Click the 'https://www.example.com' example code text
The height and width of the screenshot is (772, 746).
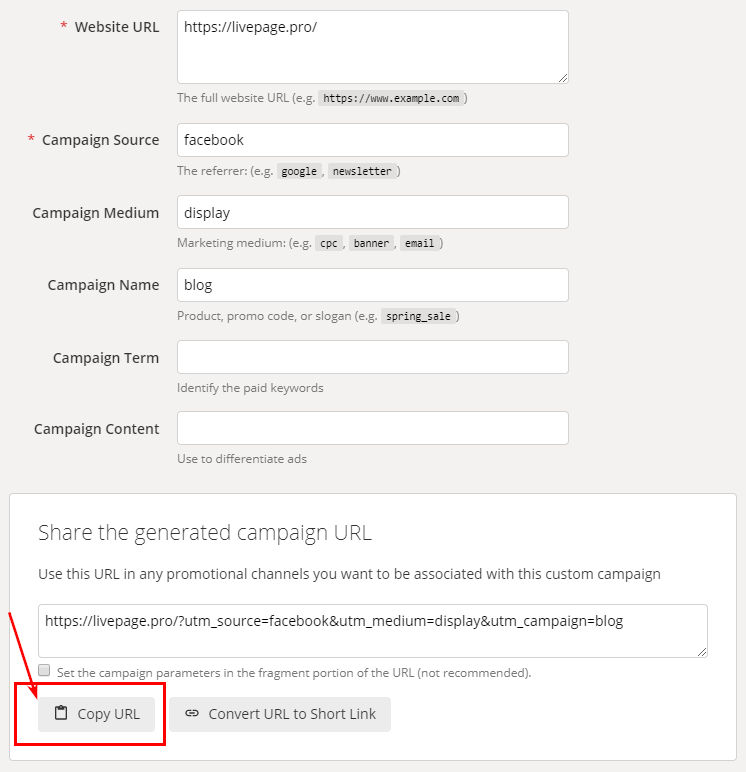(392, 99)
